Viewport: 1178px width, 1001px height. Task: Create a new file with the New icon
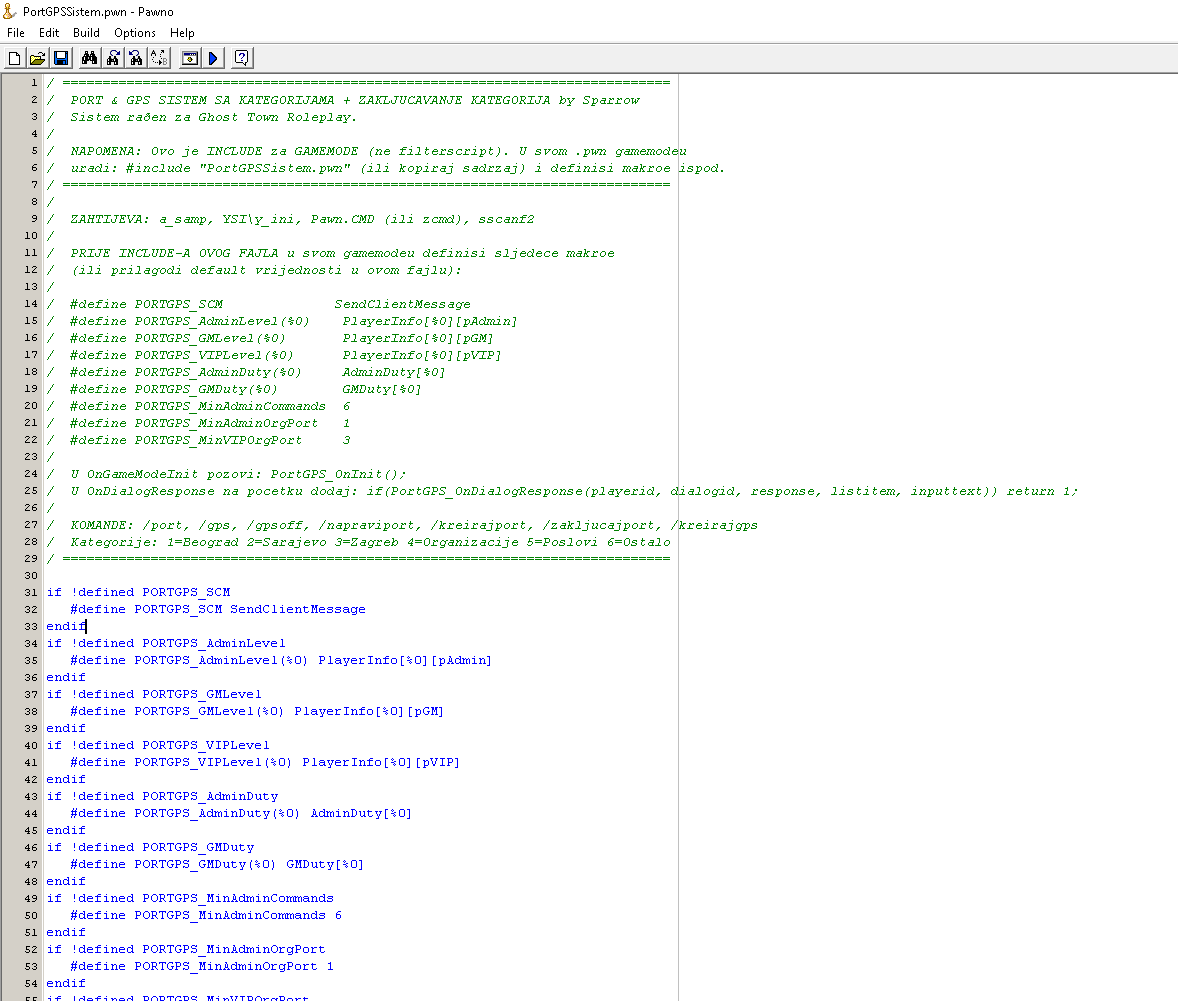click(13, 57)
